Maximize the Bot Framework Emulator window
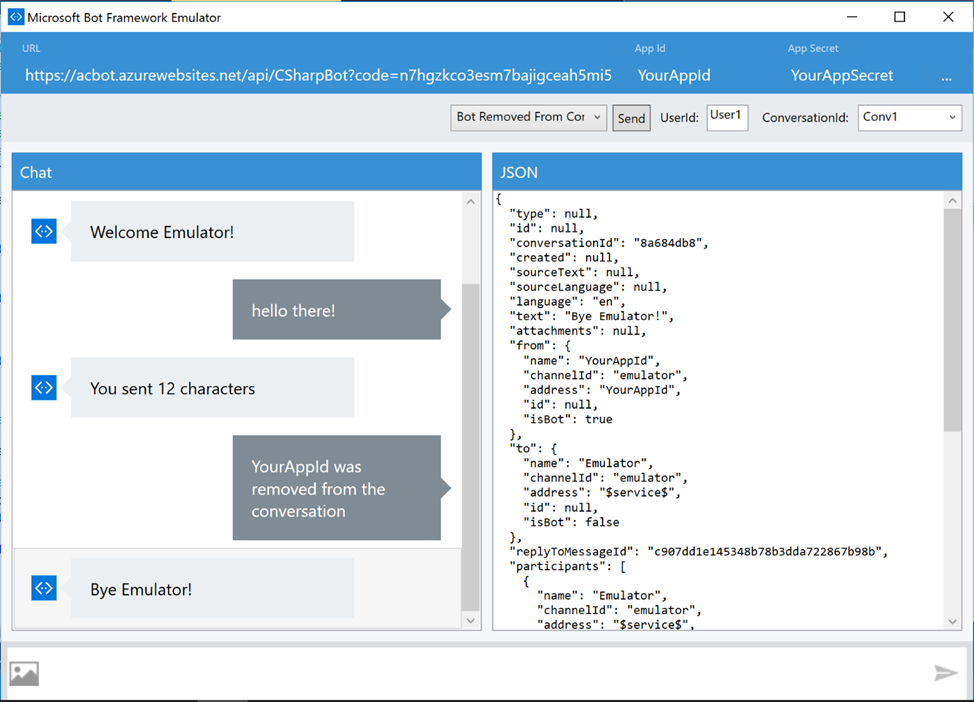The image size is (974, 702). [899, 17]
